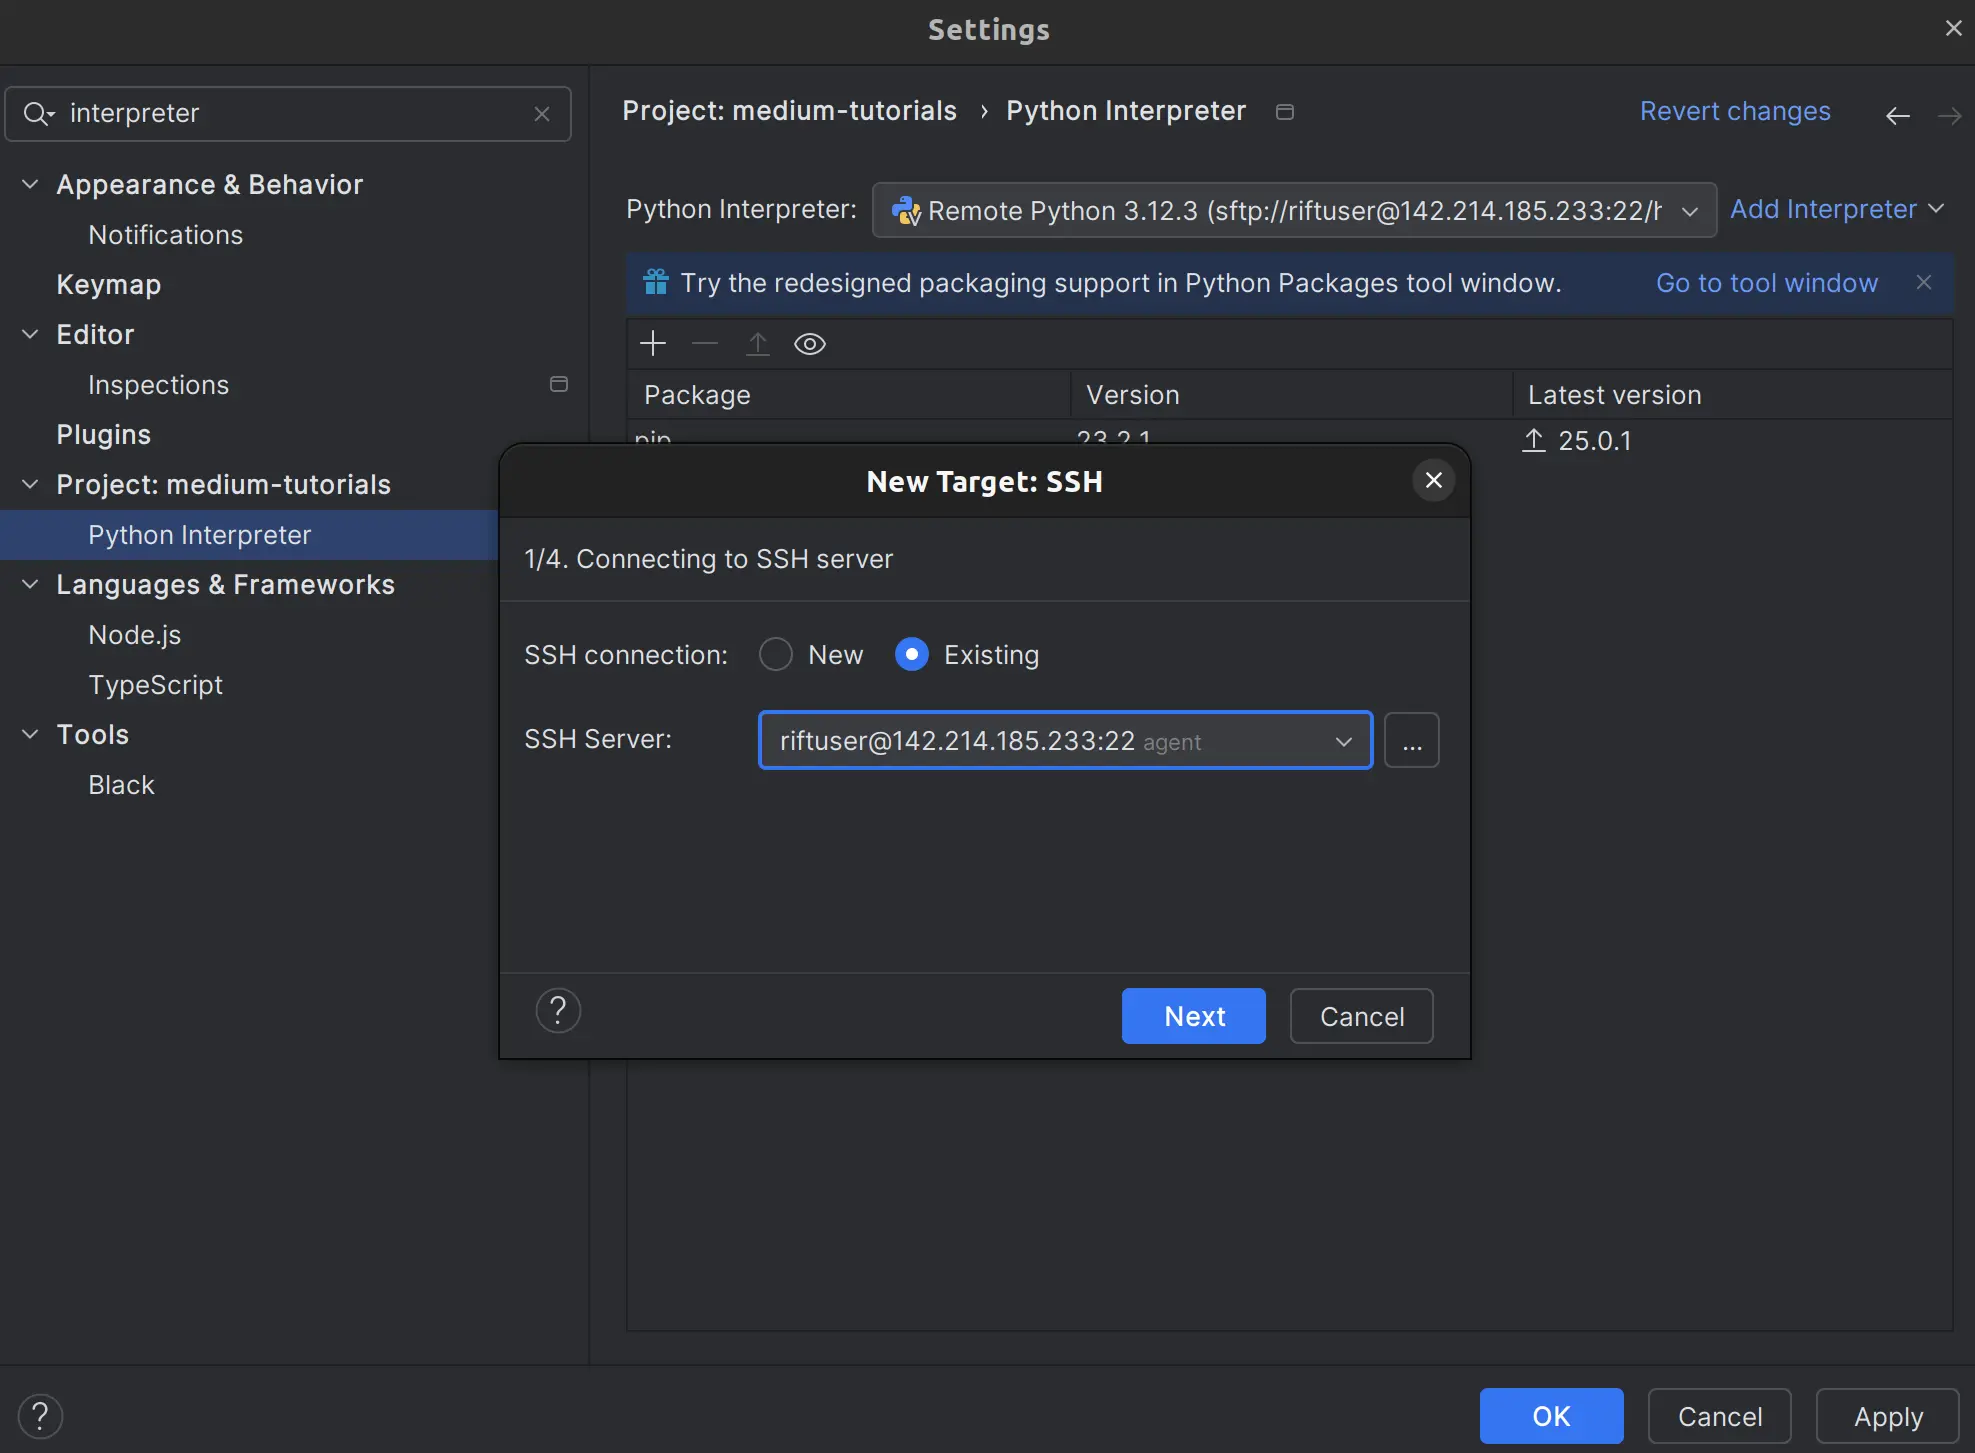
Task: Select the New SSH connection radio button
Action: tap(775, 654)
